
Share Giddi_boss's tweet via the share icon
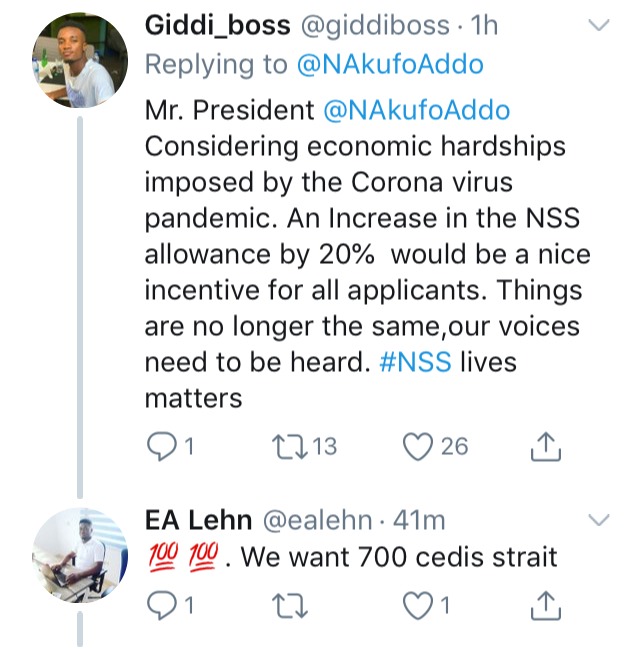tap(543, 447)
